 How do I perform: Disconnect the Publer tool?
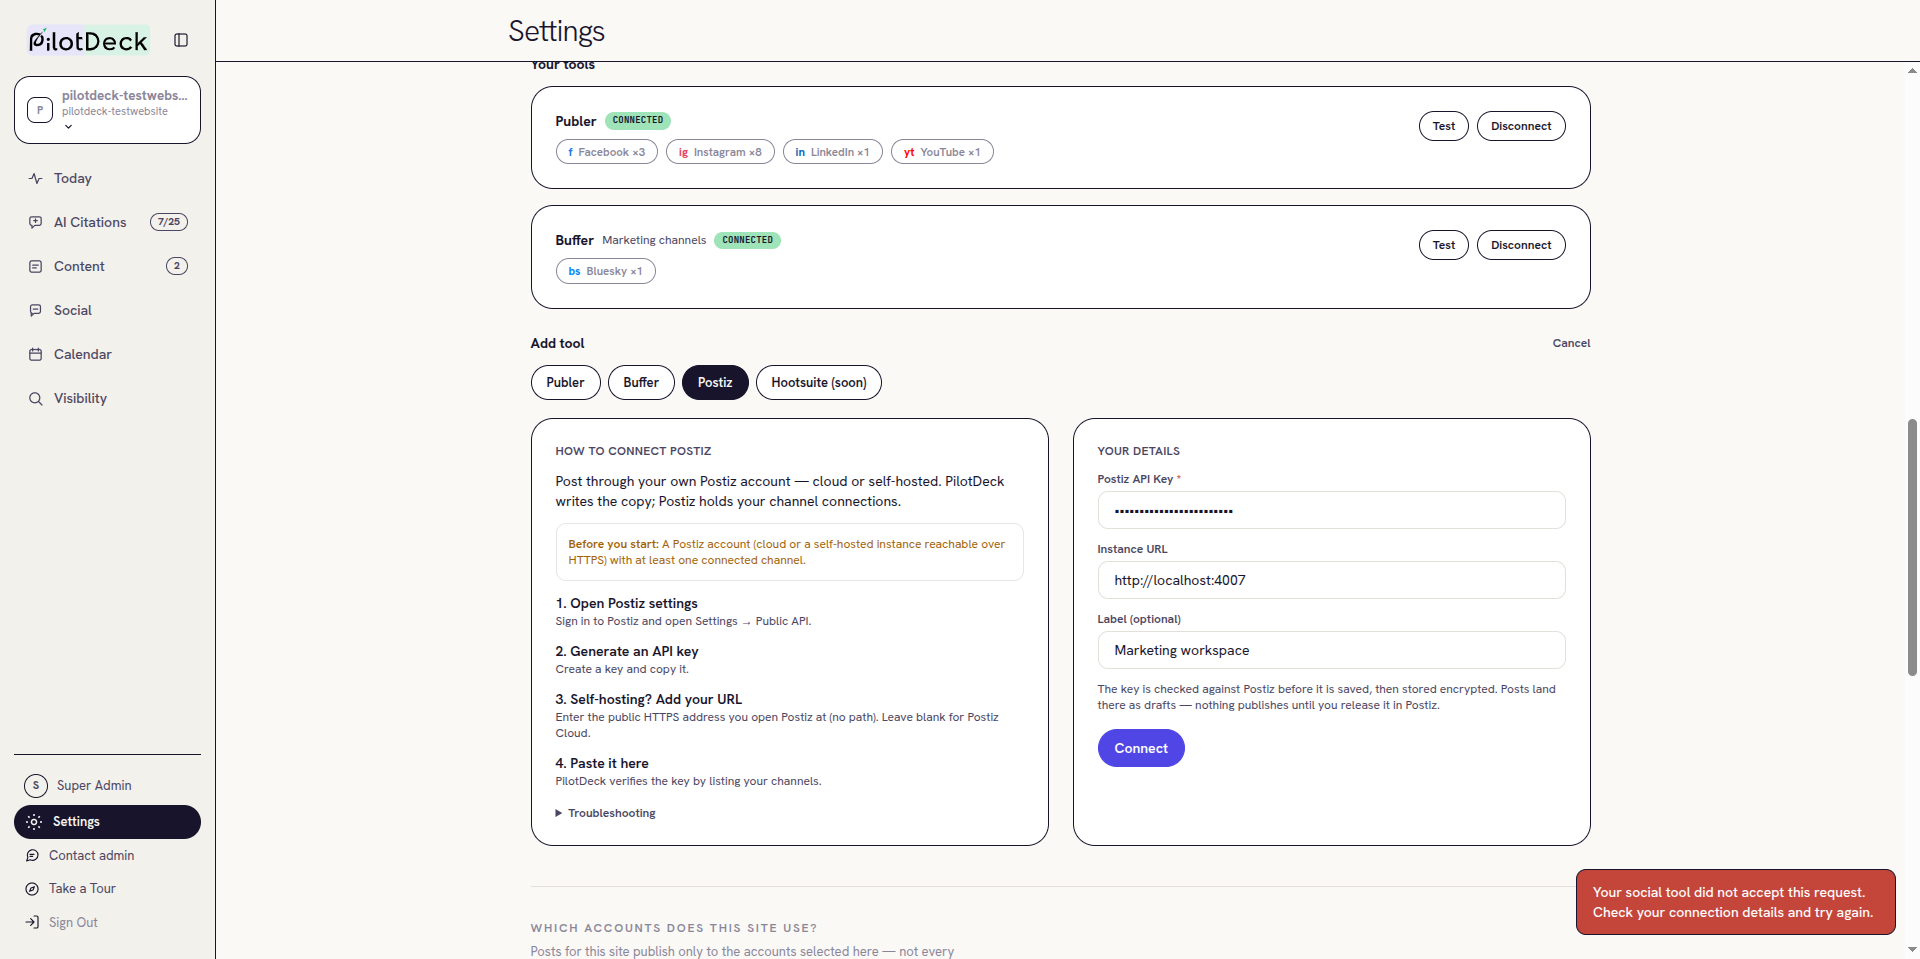[1521, 126]
